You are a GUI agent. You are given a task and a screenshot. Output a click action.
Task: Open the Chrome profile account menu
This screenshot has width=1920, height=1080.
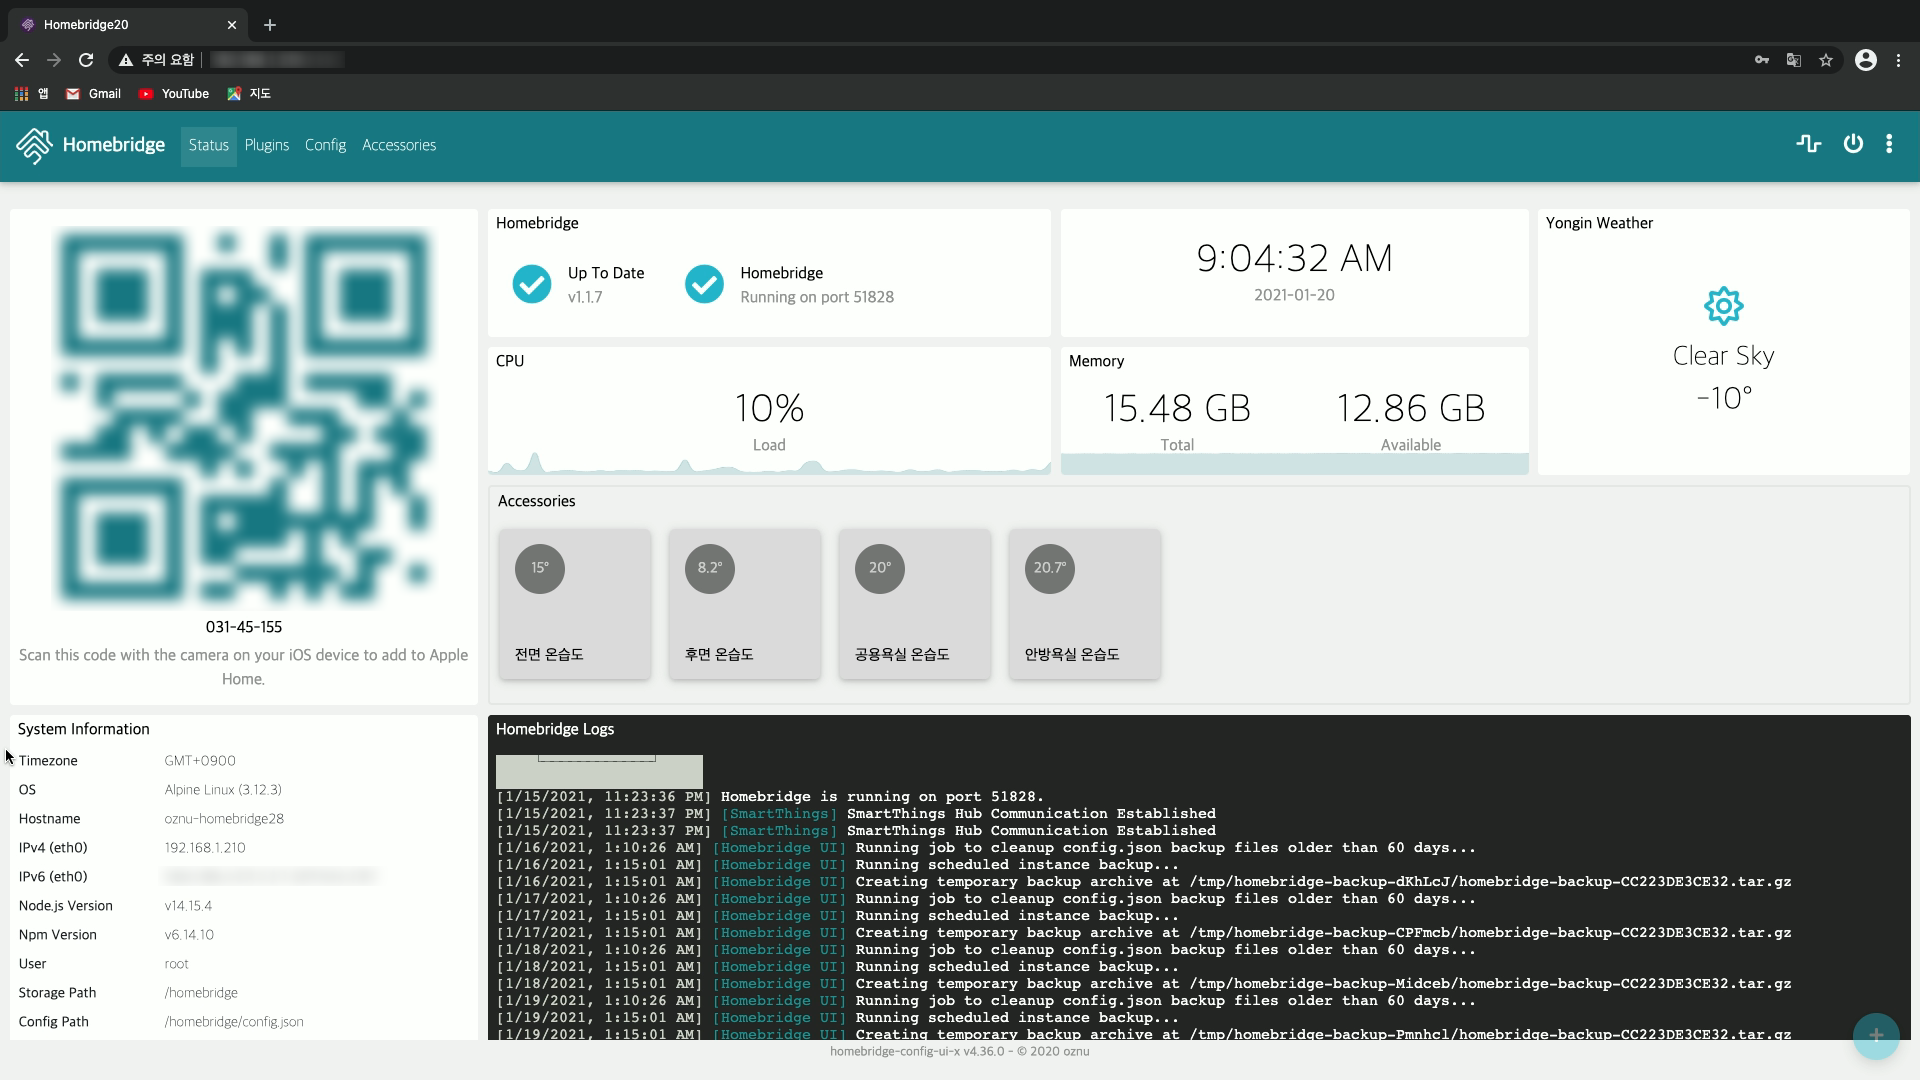click(1865, 60)
